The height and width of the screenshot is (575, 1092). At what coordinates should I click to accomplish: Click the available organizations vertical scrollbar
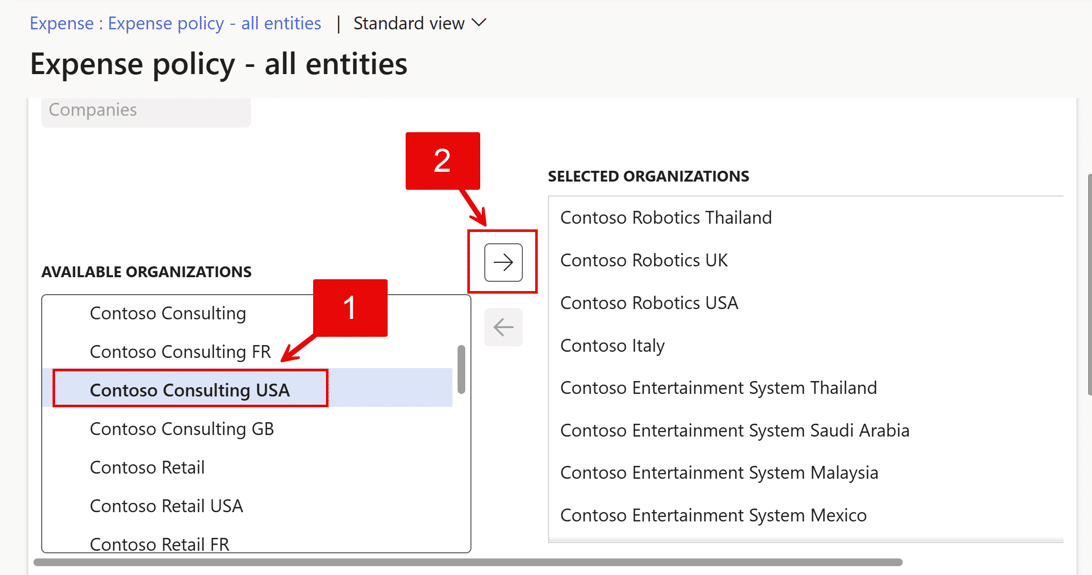point(461,370)
